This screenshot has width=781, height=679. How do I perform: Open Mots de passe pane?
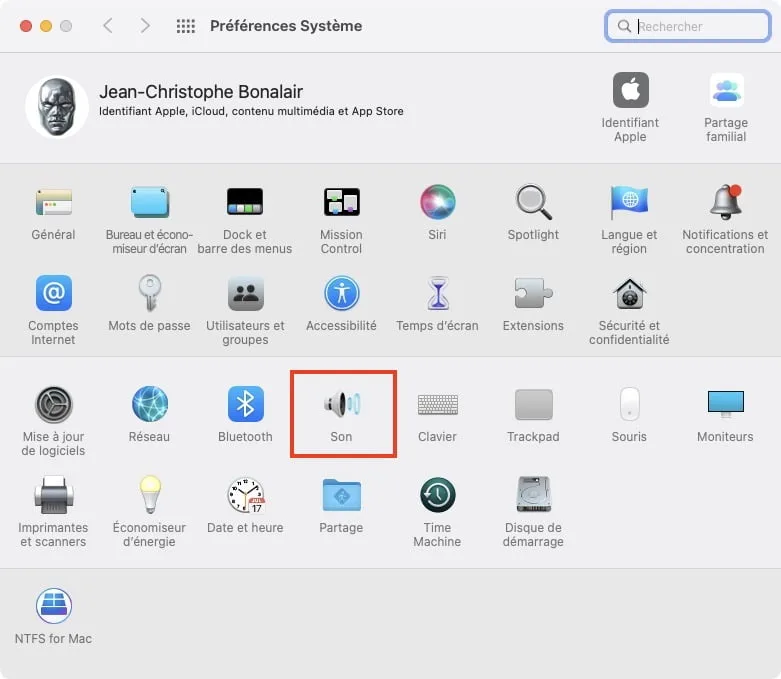pyautogui.click(x=149, y=293)
